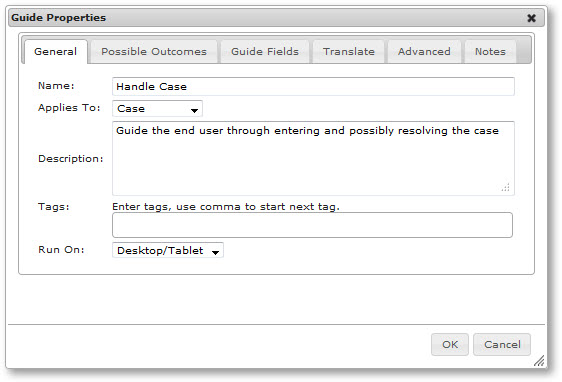Viewport: 562px width, 382px height.
Task: Click inside the Description text area
Action: pyautogui.click(x=313, y=158)
